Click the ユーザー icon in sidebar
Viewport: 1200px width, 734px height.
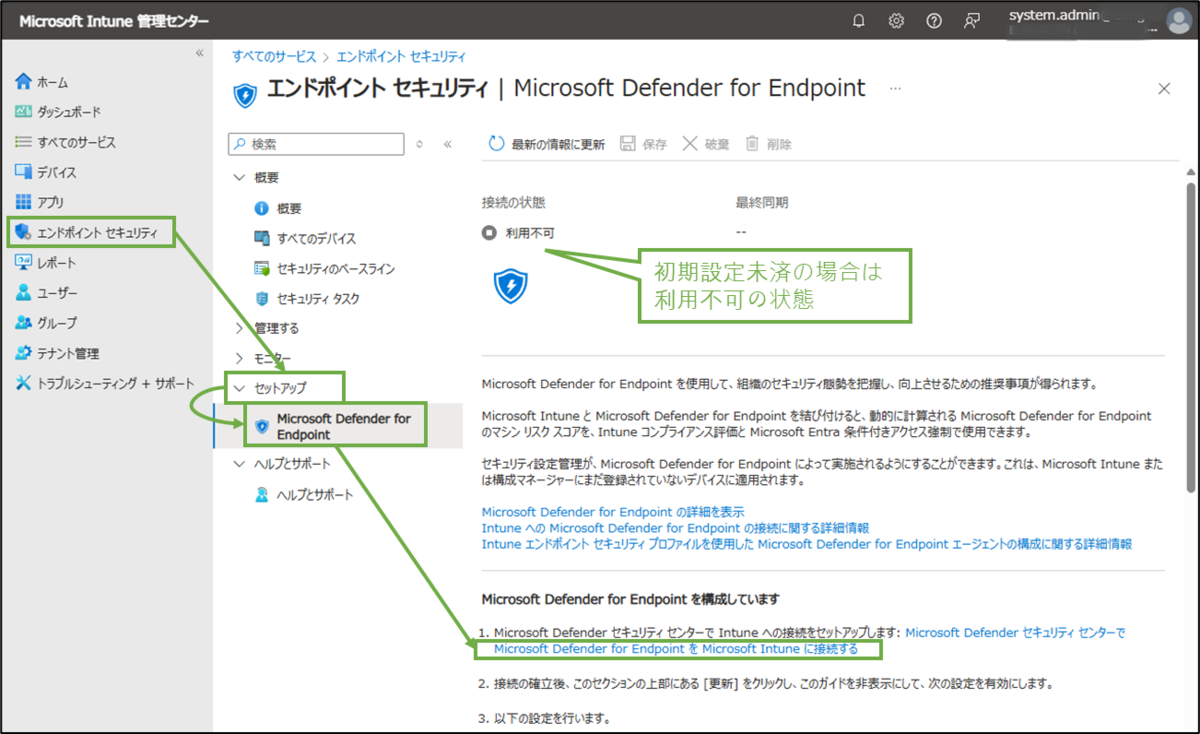23,292
